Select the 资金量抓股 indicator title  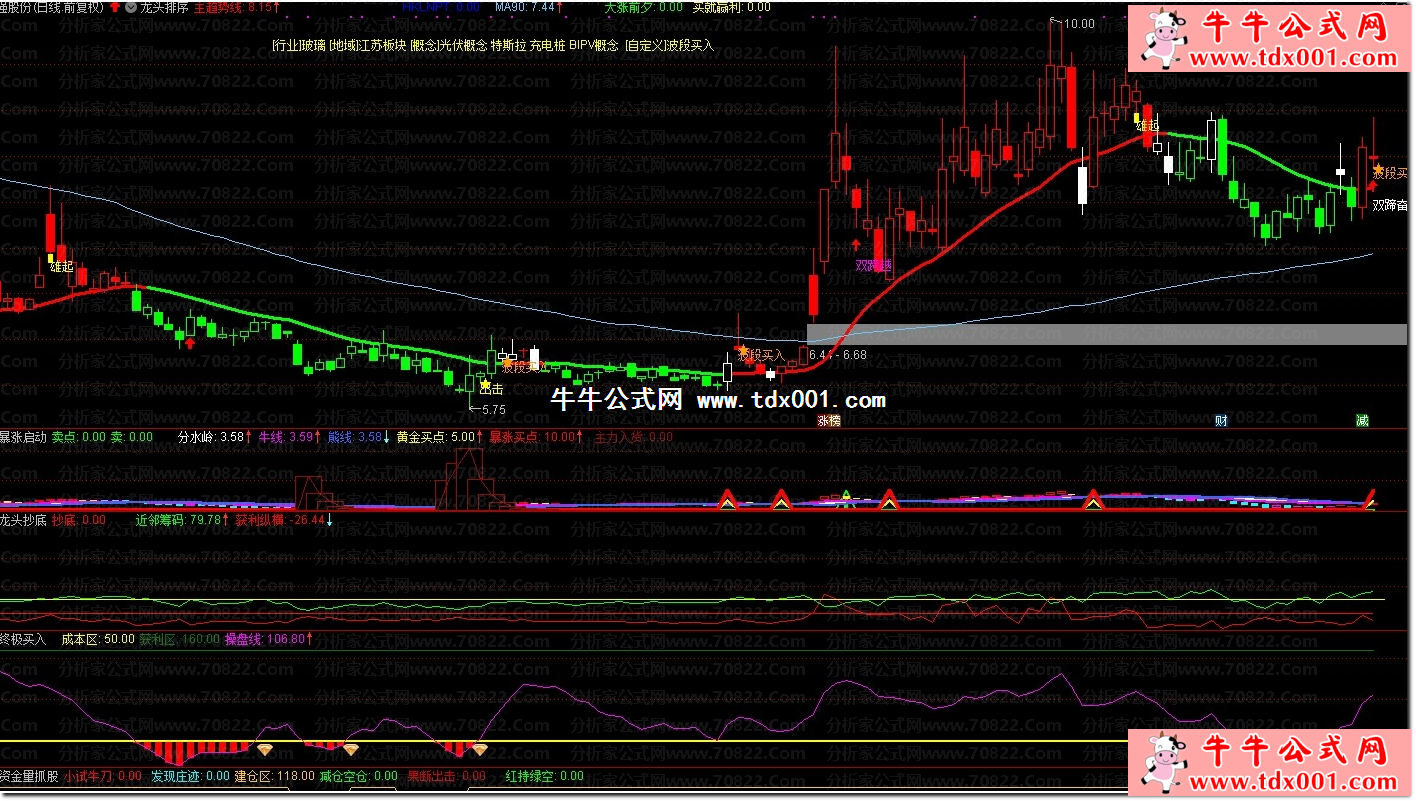(x=29, y=776)
